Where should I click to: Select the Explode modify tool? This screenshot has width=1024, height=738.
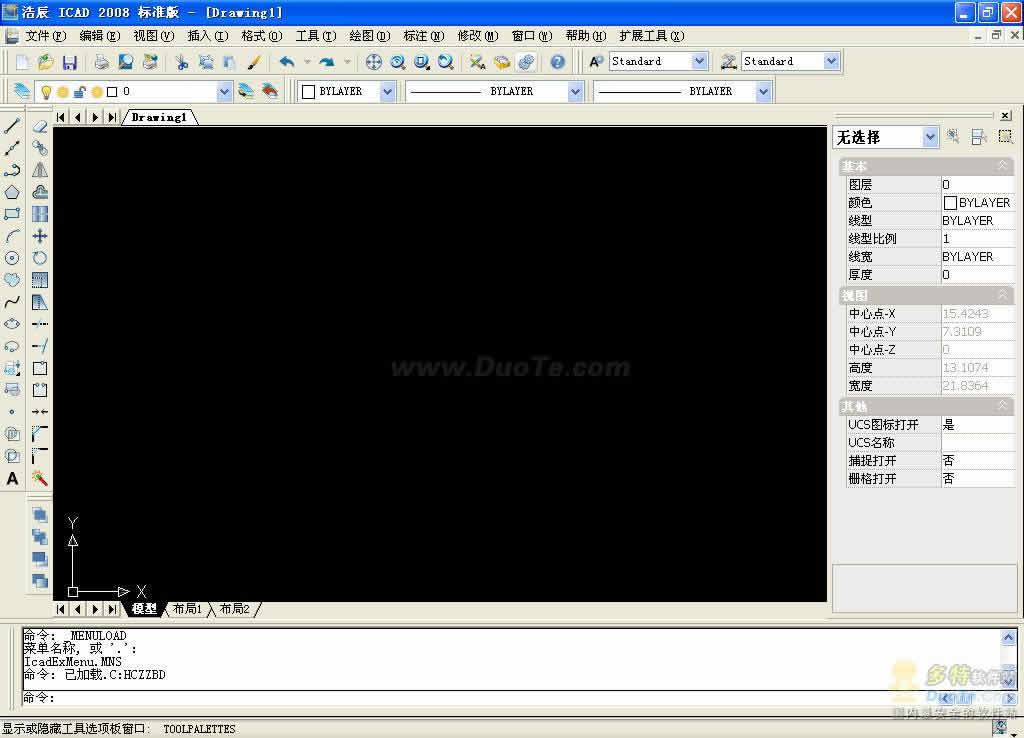pos(40,478)
